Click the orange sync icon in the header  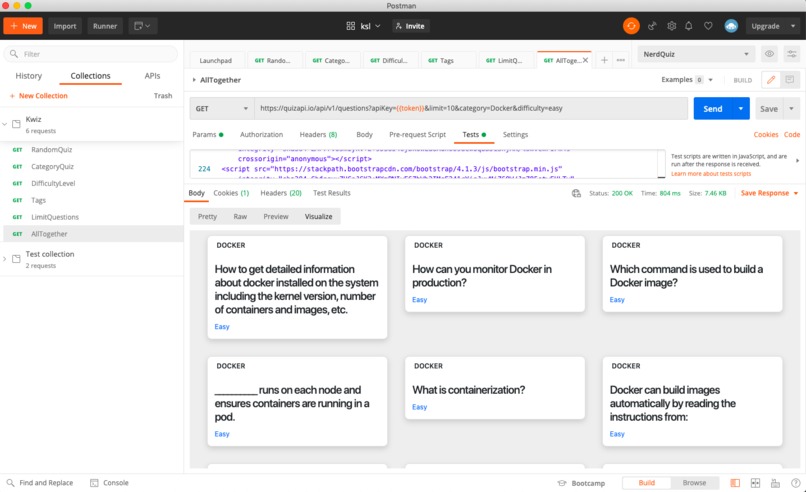point(631,26)
